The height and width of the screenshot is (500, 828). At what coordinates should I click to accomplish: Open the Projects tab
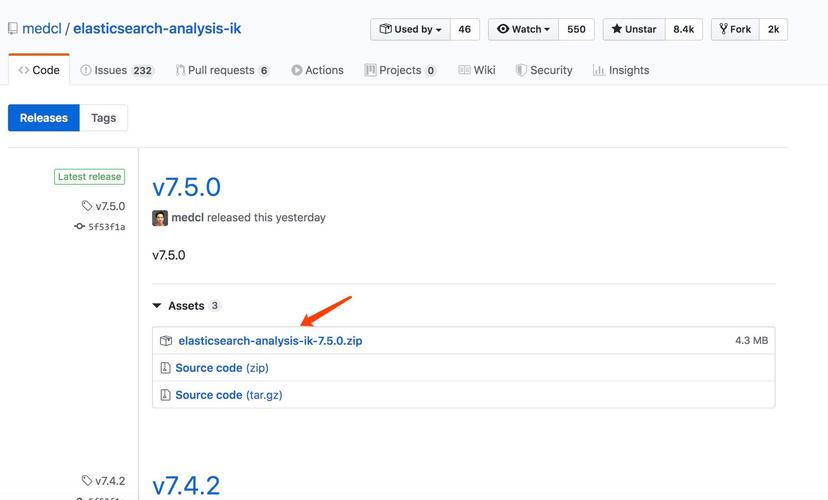(x=400, y=70)
